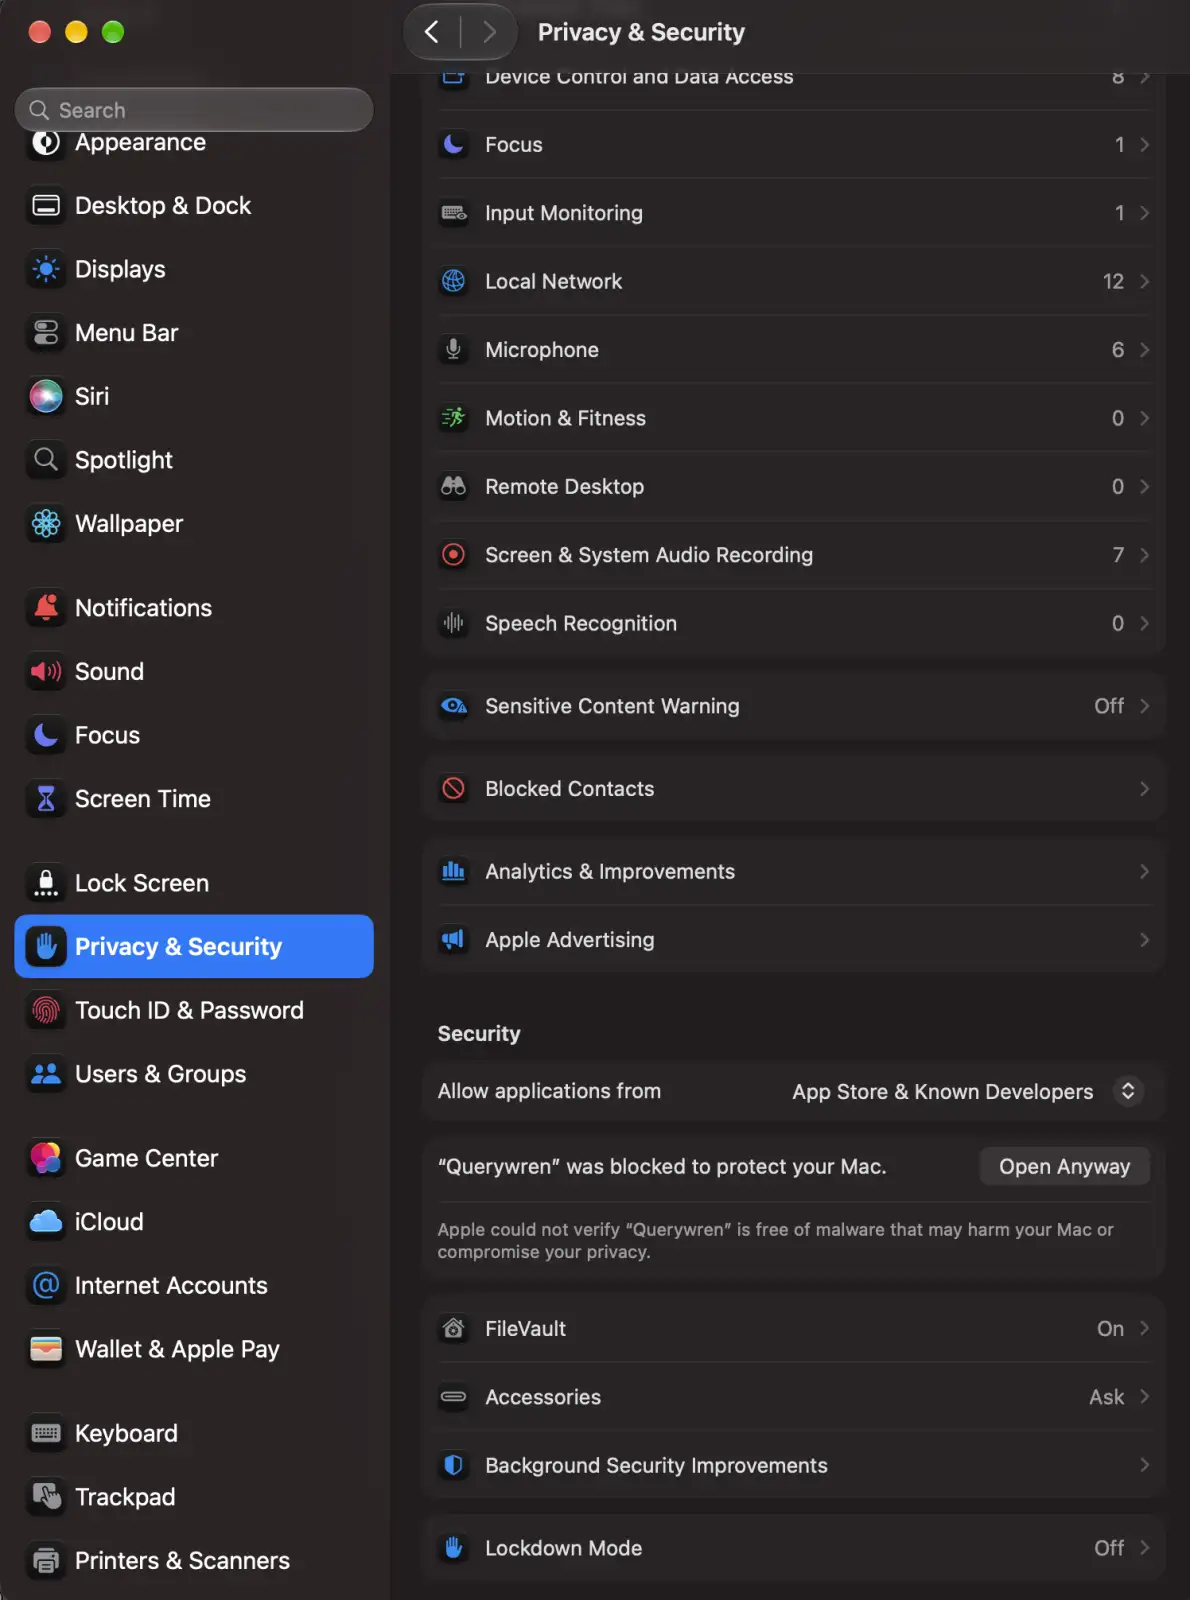Image resolution: width=1190 pixels, height=1600 pixels.
Task: Click the Game Center sidebar icon
Action: tap(46, 1158)
